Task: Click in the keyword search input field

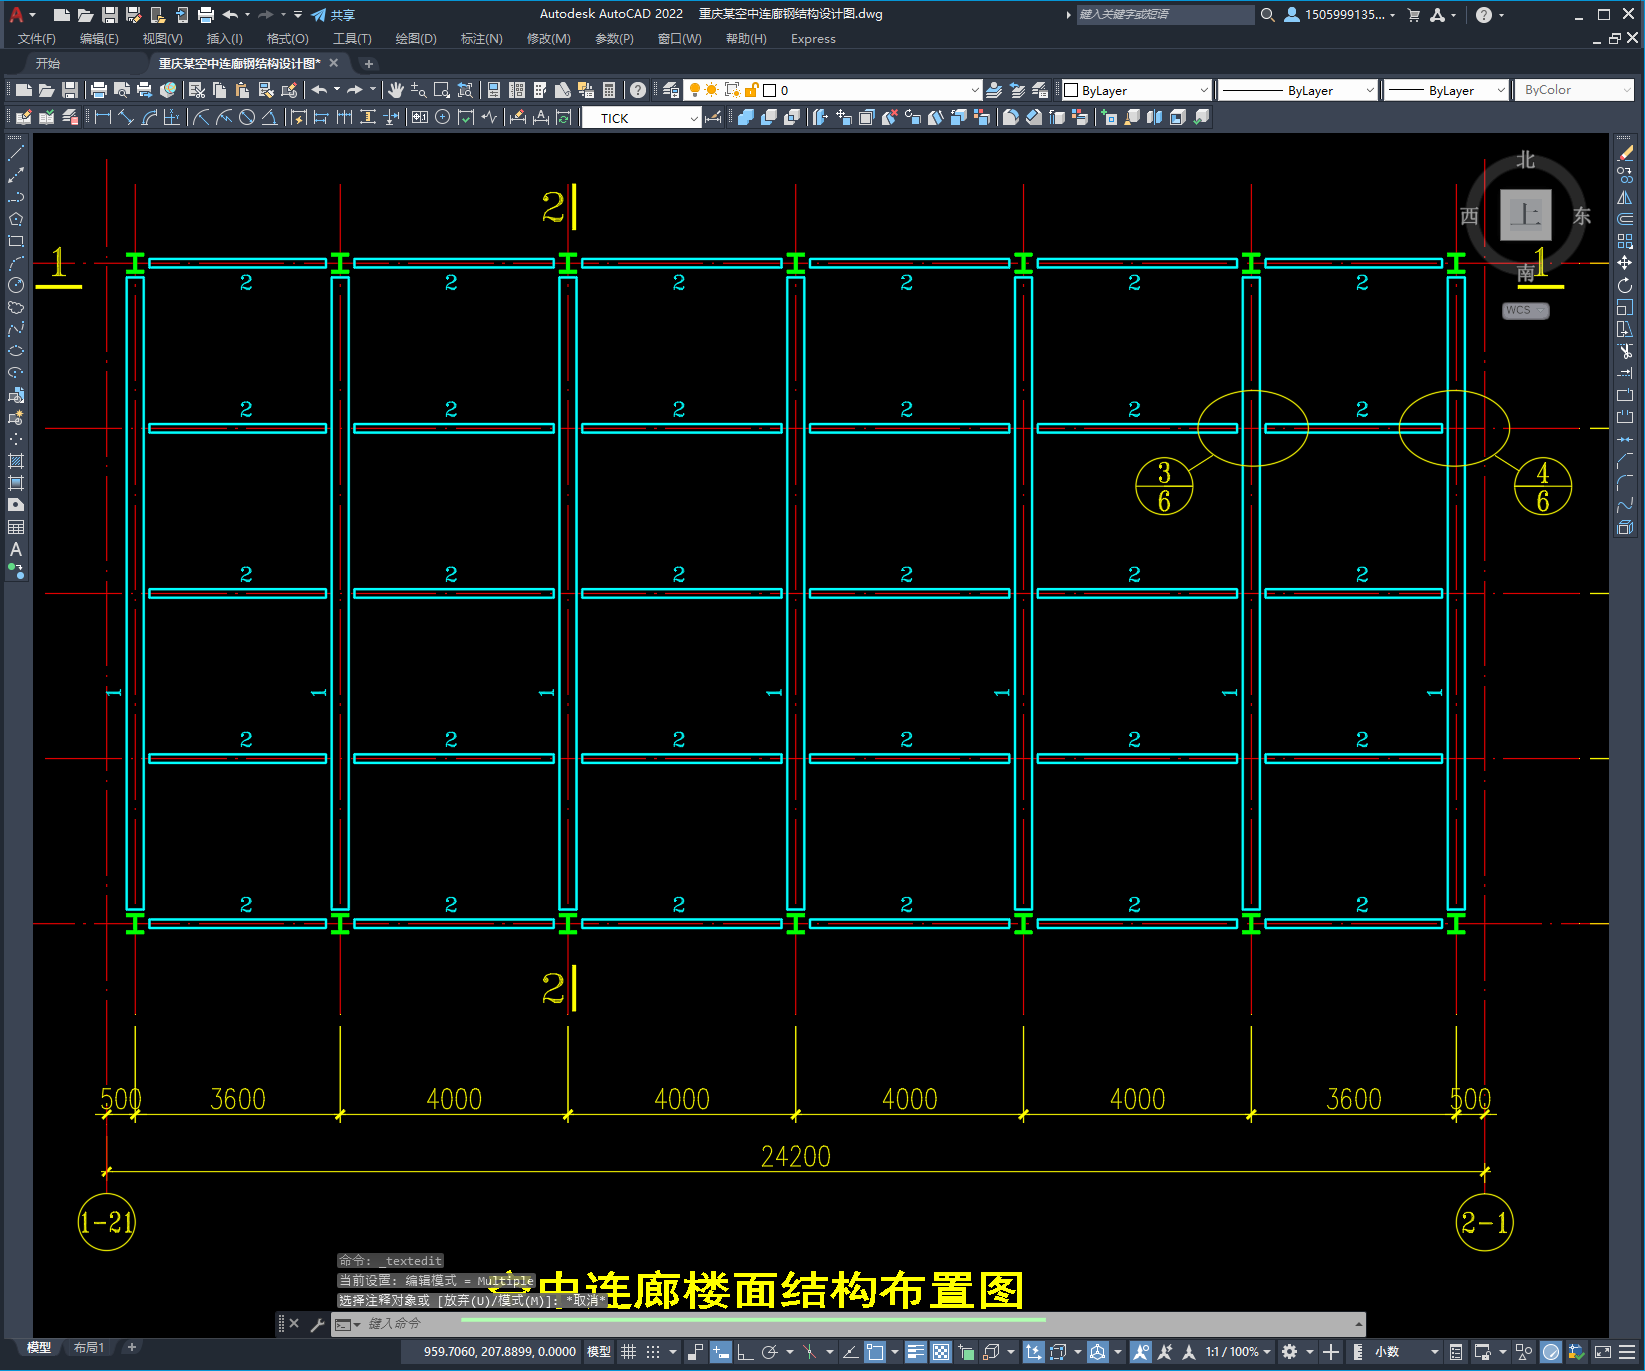Action: [1165, 14]
